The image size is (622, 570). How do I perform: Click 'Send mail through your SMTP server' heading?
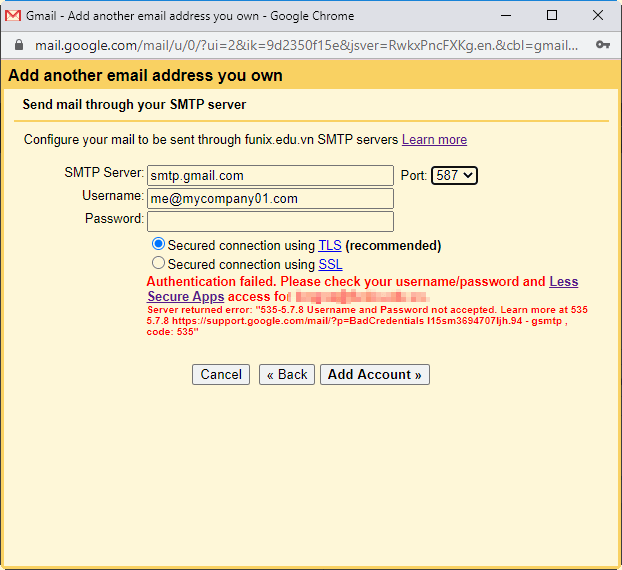[x=134, y=104]
